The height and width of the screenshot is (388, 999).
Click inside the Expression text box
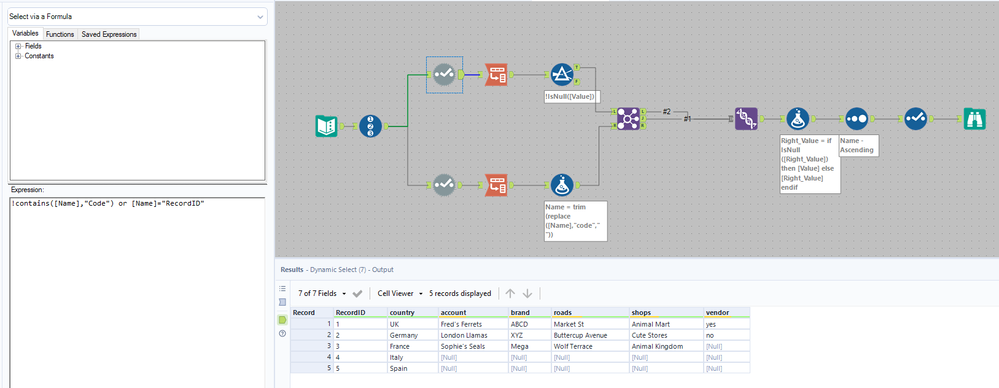click(x=137, y=293)
